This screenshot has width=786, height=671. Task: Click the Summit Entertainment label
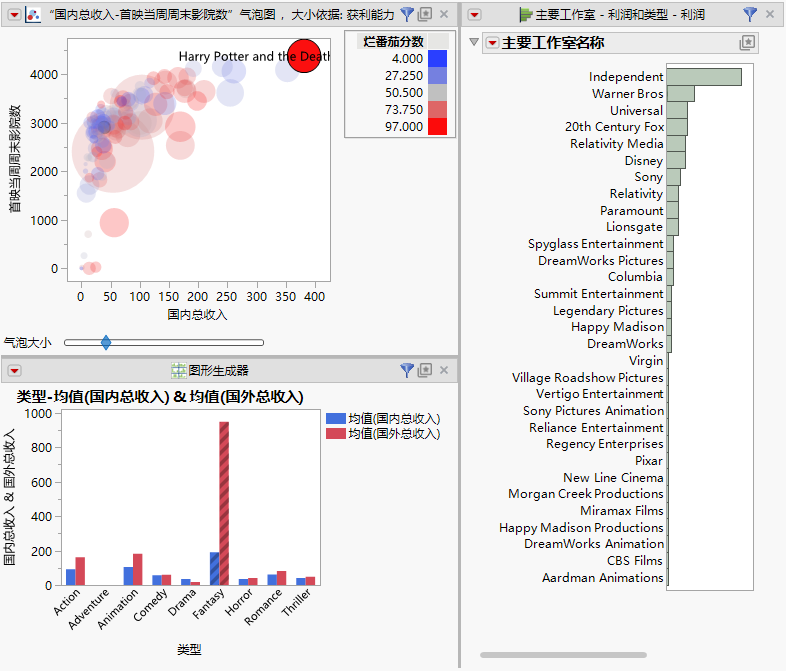click(x=599, y=294)
